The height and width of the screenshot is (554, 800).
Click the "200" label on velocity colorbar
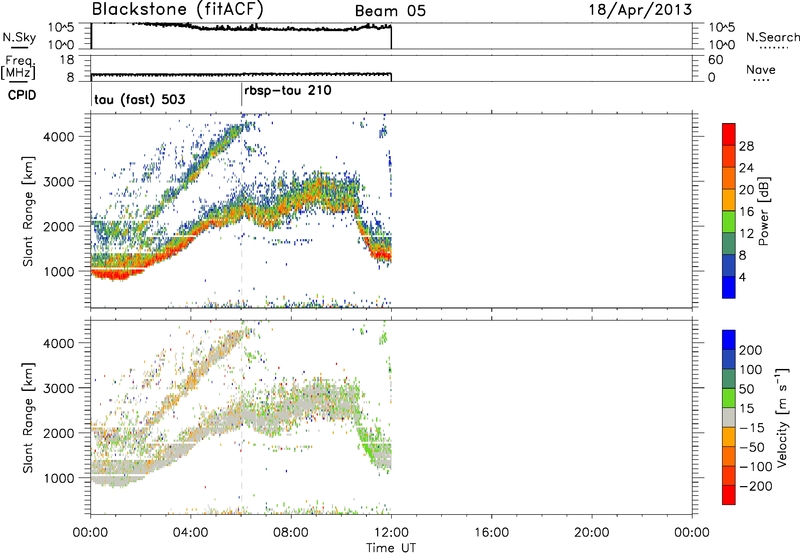[751, 350]
